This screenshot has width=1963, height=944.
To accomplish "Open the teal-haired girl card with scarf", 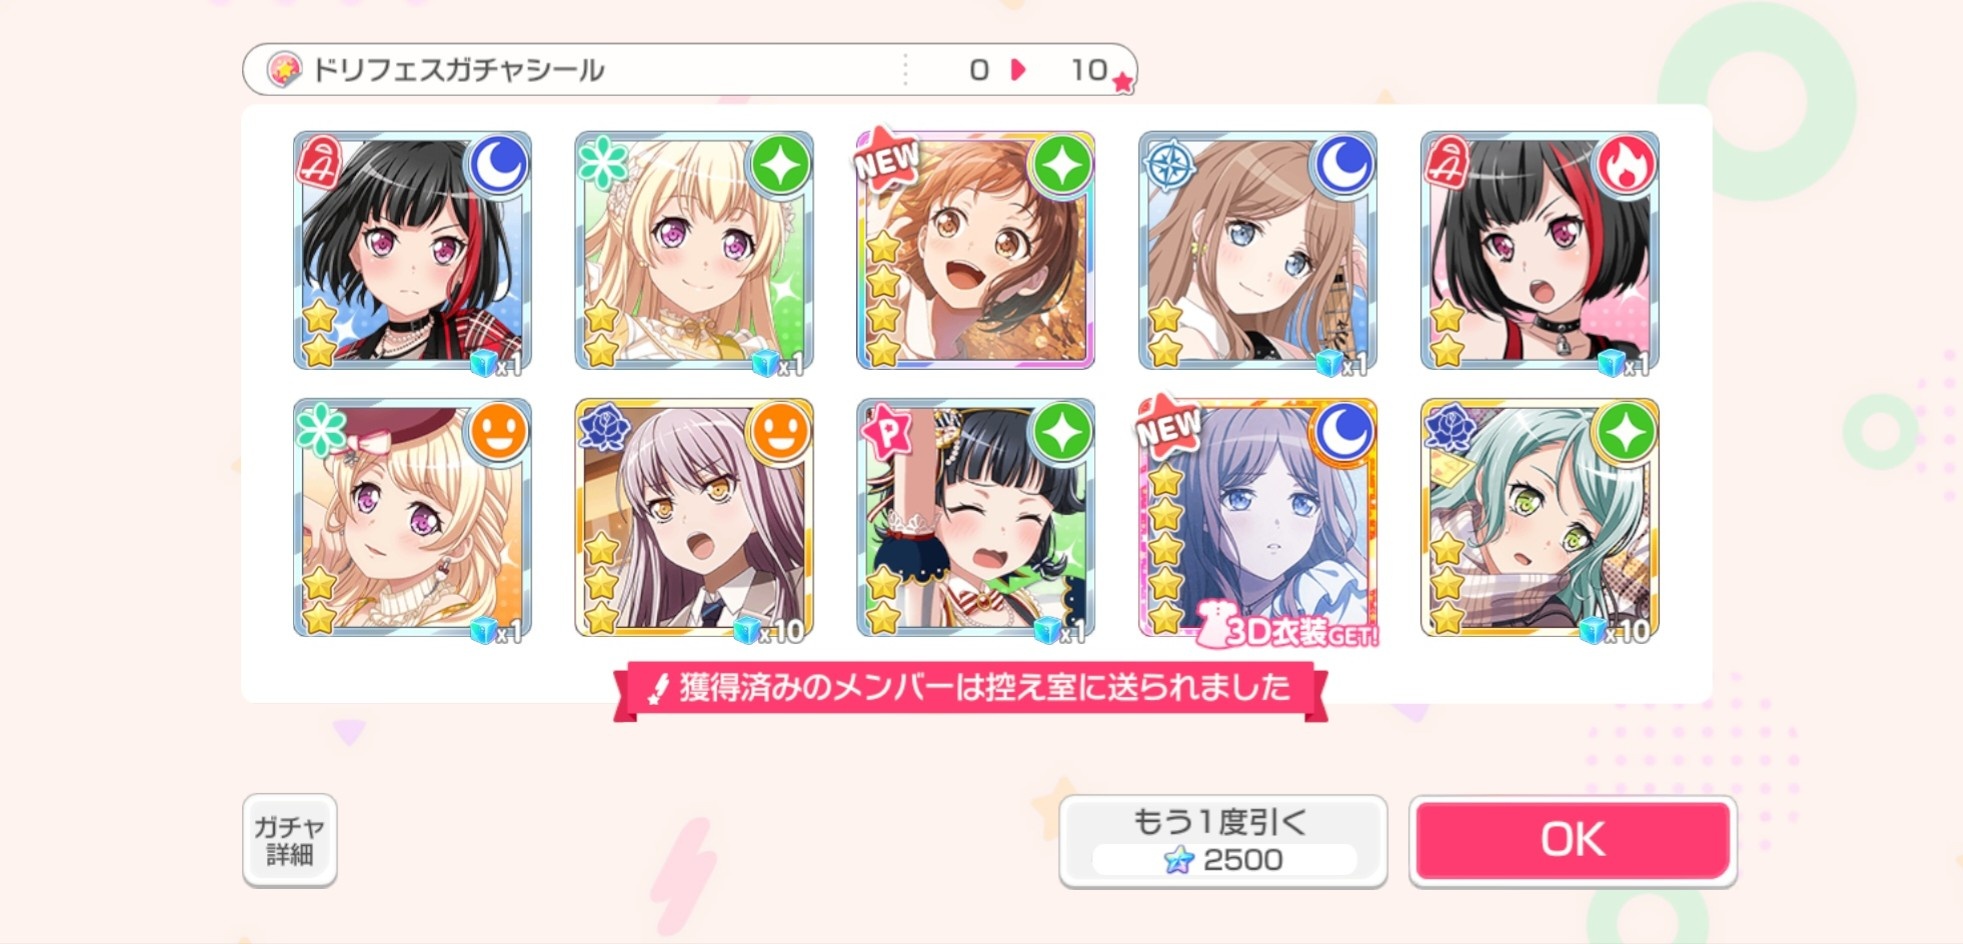I will pos(1540,518).
